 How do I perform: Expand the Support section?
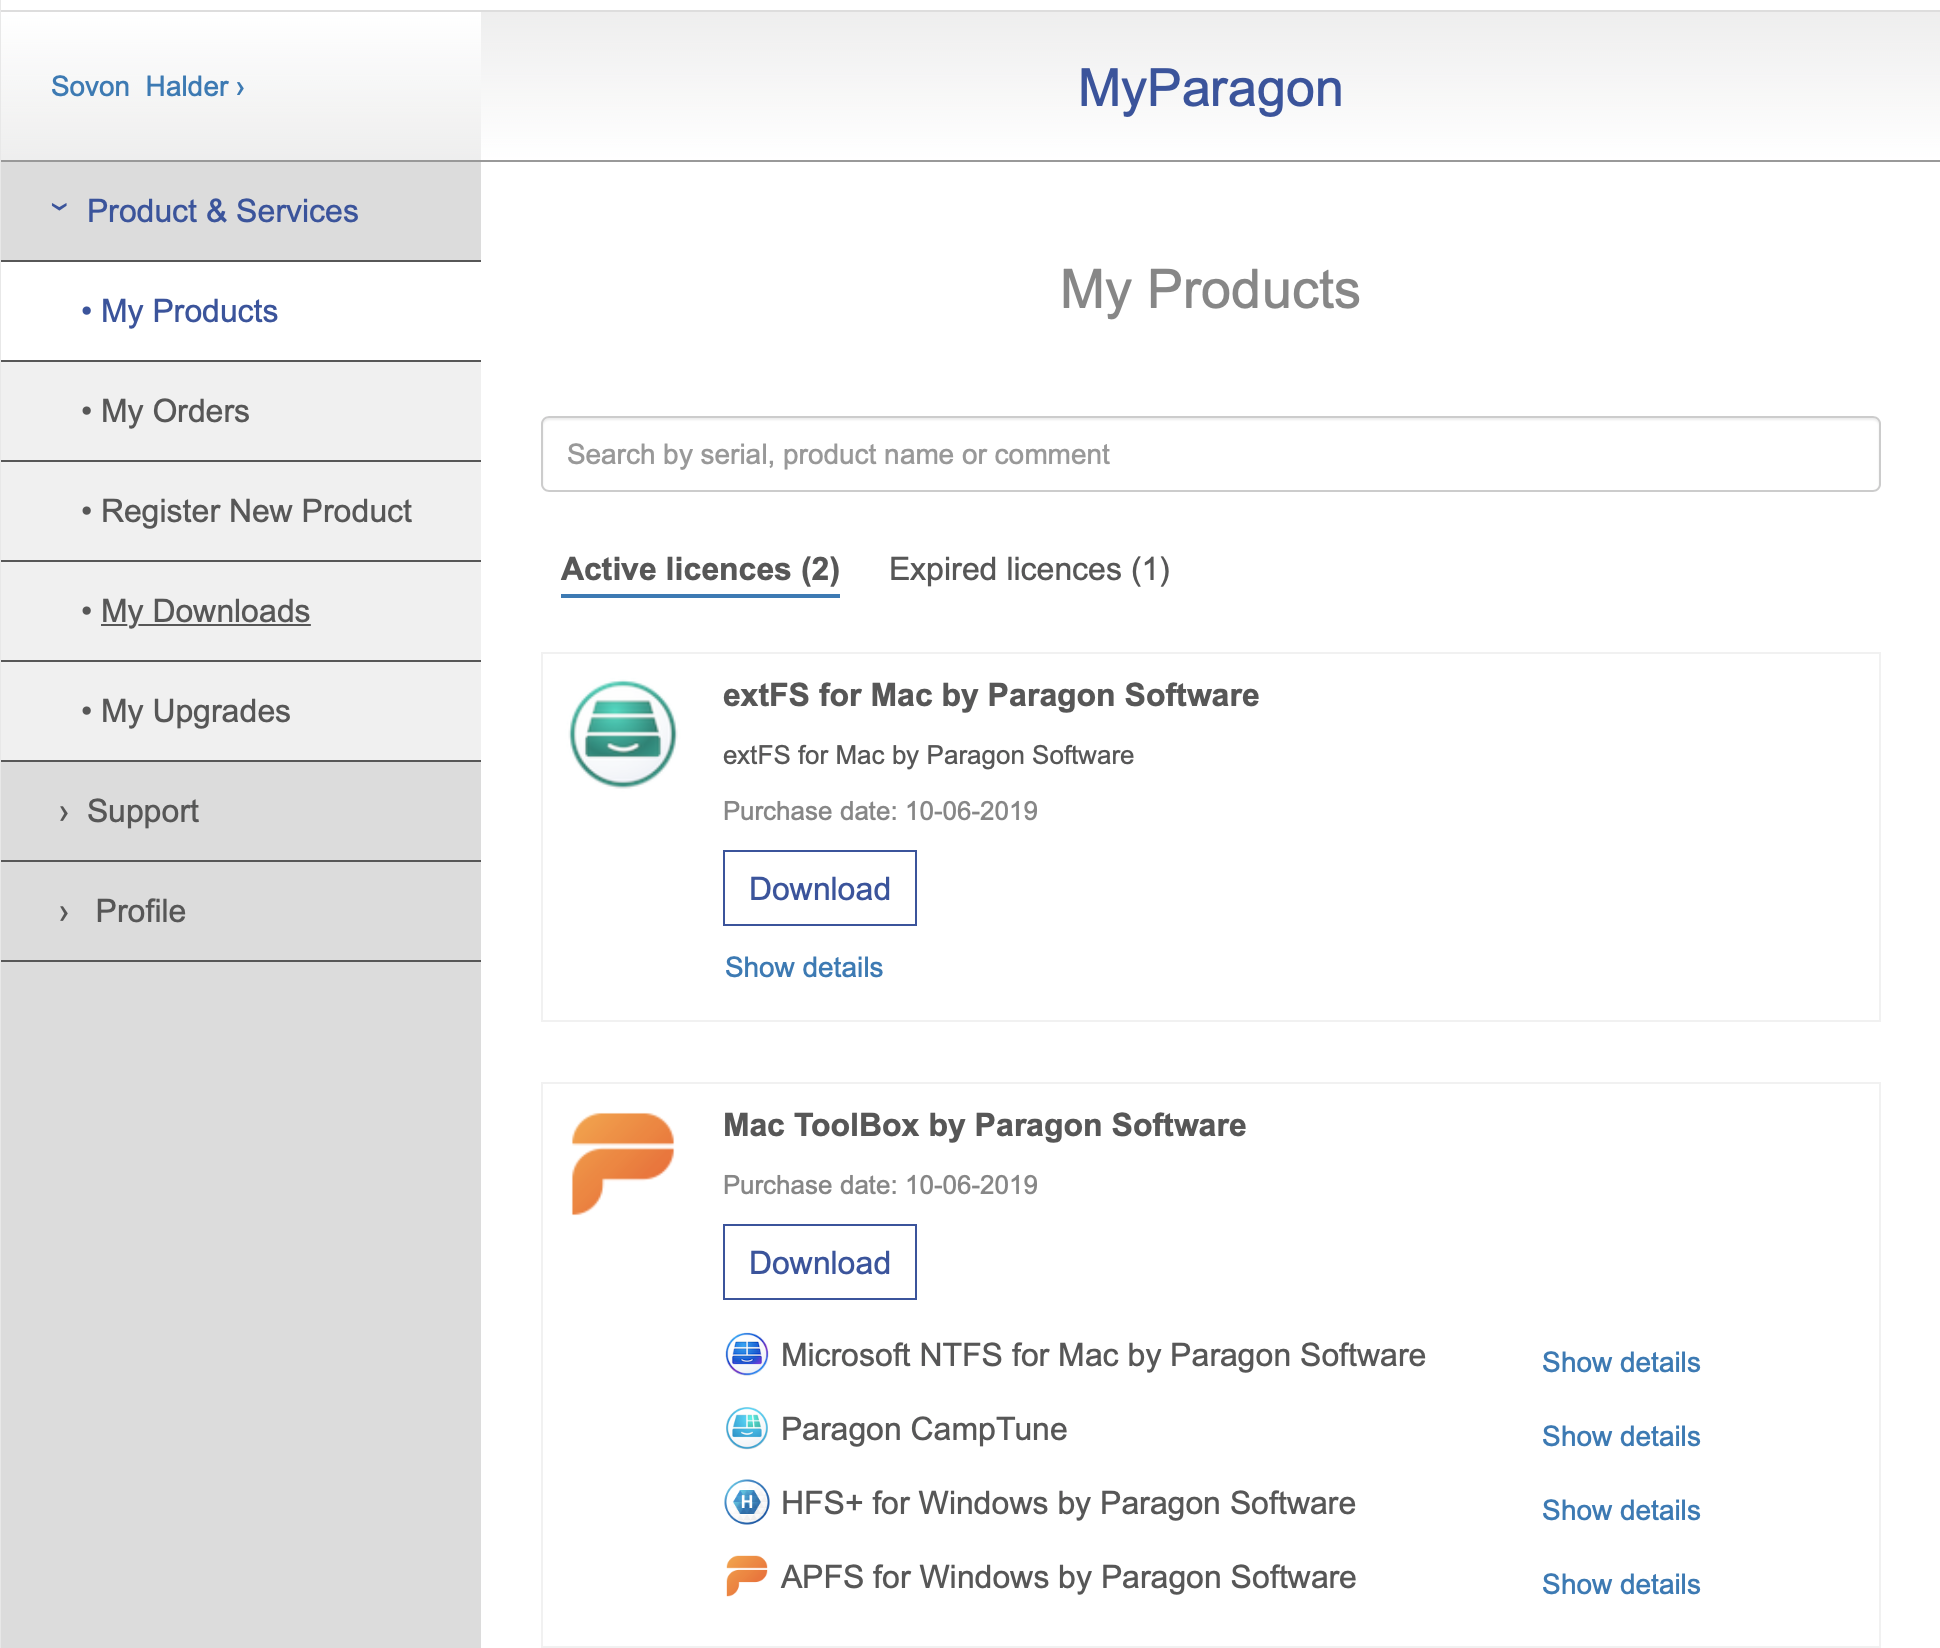coord(142,811)
